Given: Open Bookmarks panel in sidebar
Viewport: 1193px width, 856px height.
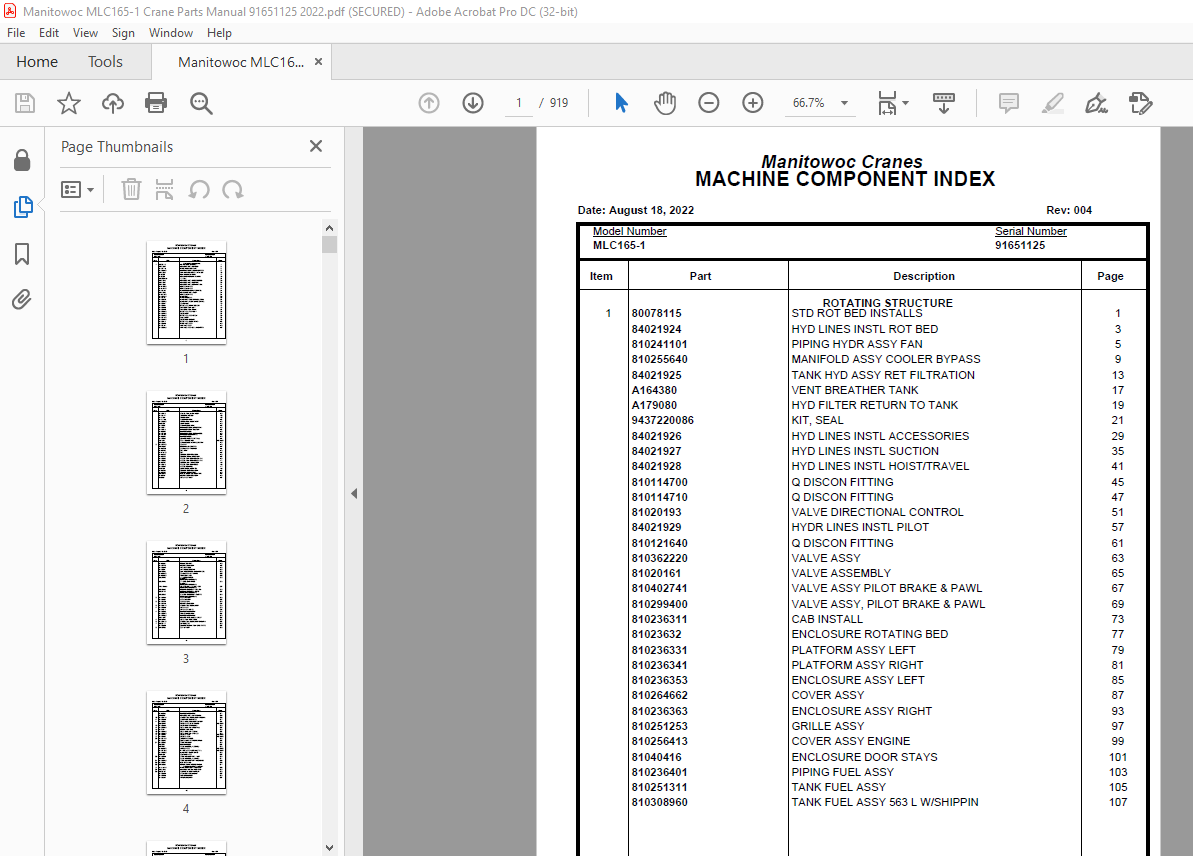Looking at the screenshot, I should pyautogui.click(x=22, y=254).
